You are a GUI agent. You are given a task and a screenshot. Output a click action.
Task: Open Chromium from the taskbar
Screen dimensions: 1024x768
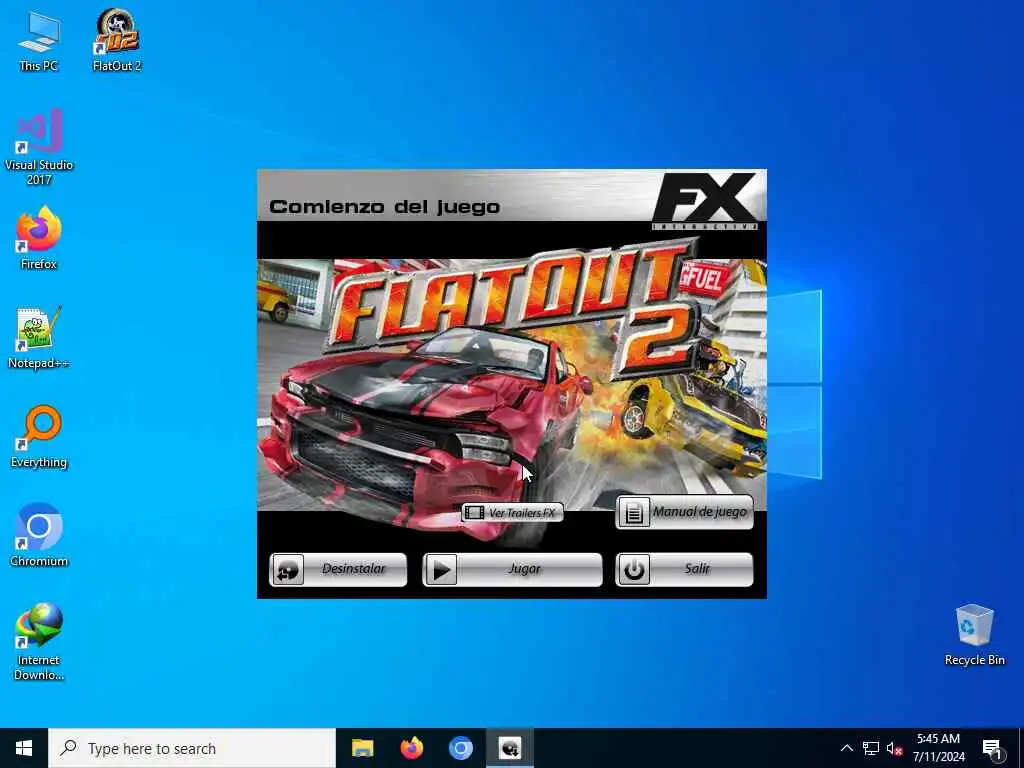(x=460, y=748)
